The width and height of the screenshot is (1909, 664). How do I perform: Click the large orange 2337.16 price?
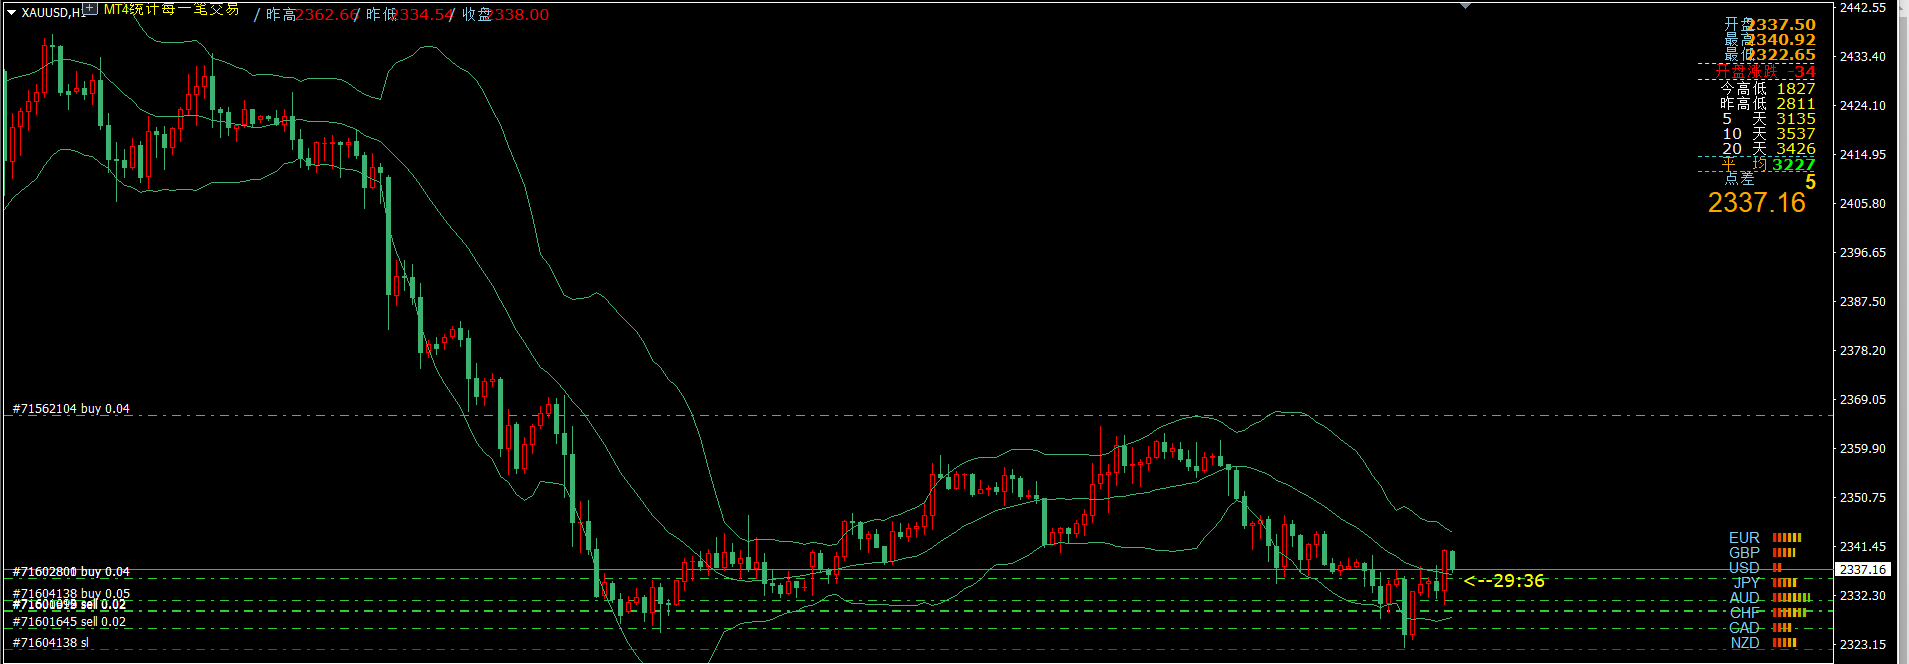pyautogui.click(x=1757, y=203)
